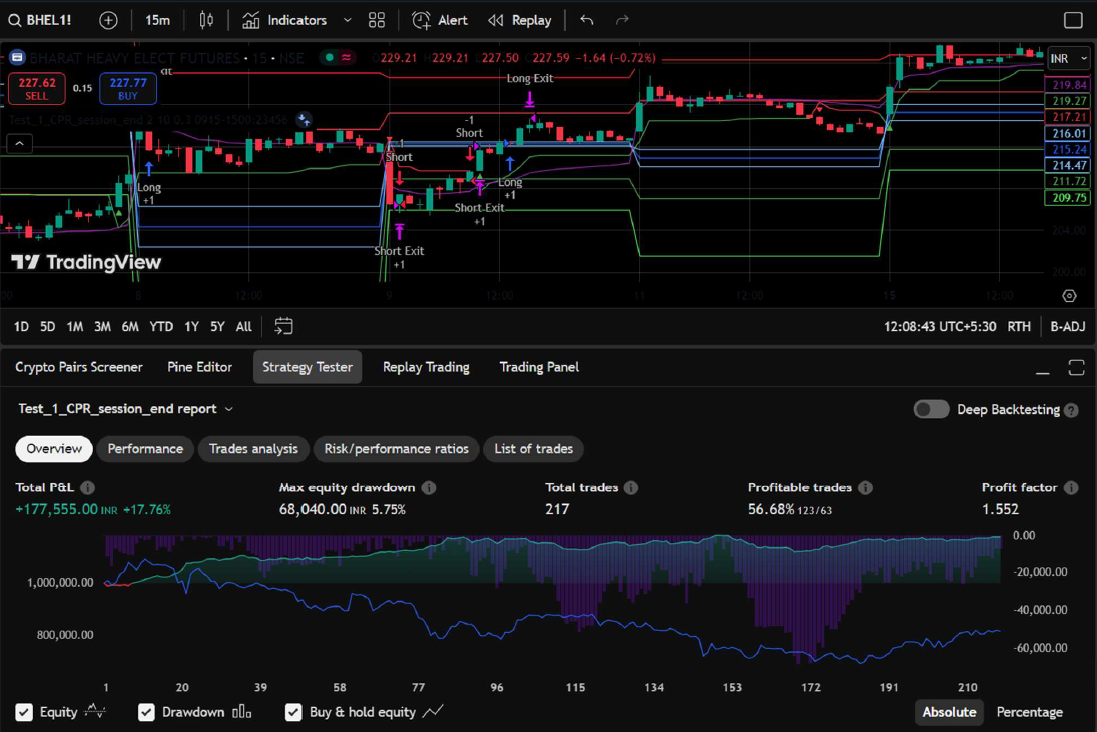Select the 1Y date range
Viewport: 1097px width, 732px height.
(x=191, y=326)
